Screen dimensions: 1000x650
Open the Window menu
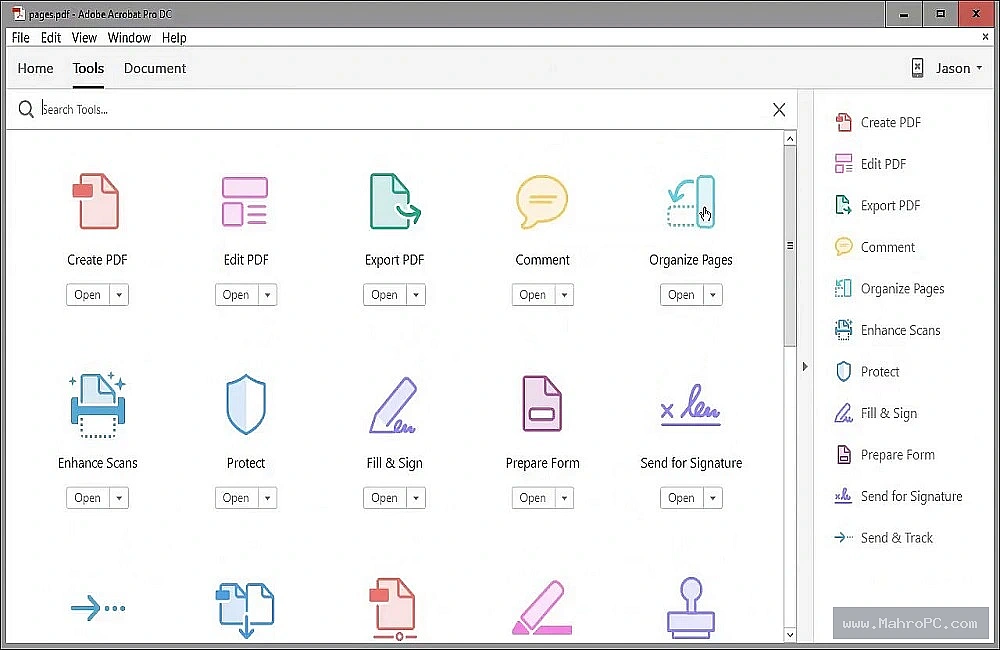129,38
